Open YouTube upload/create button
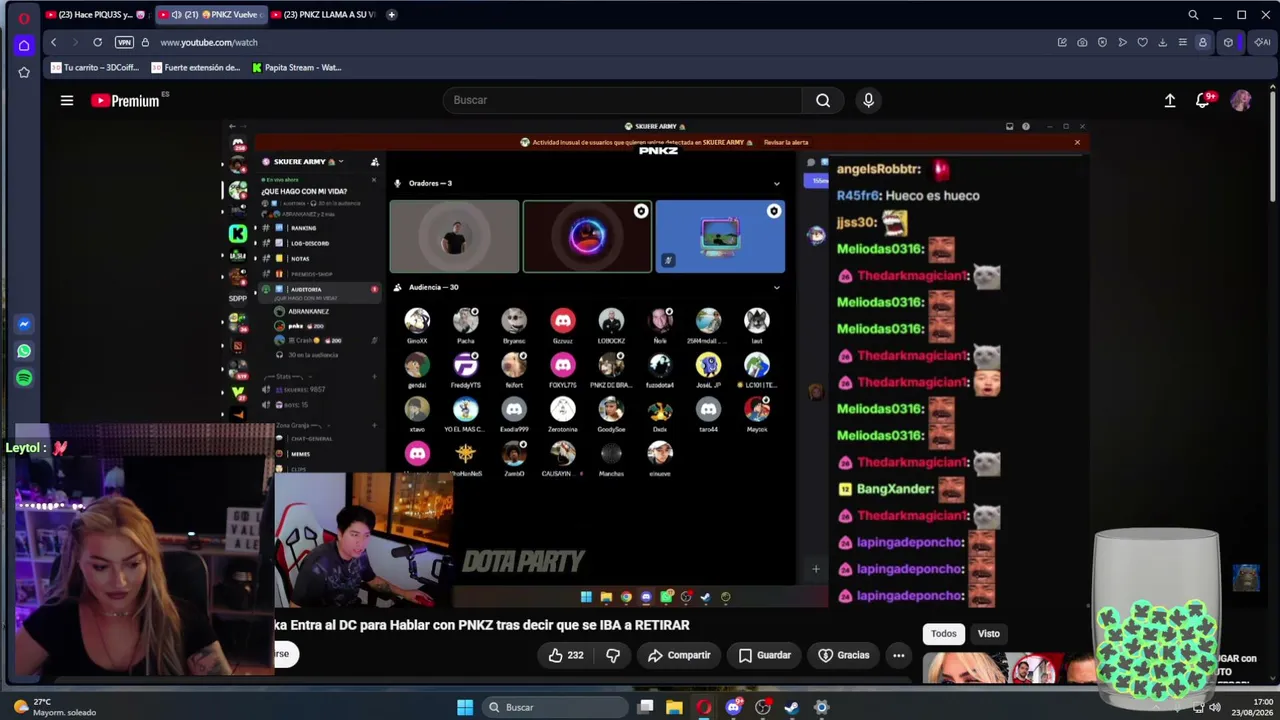 point(1170,100)
